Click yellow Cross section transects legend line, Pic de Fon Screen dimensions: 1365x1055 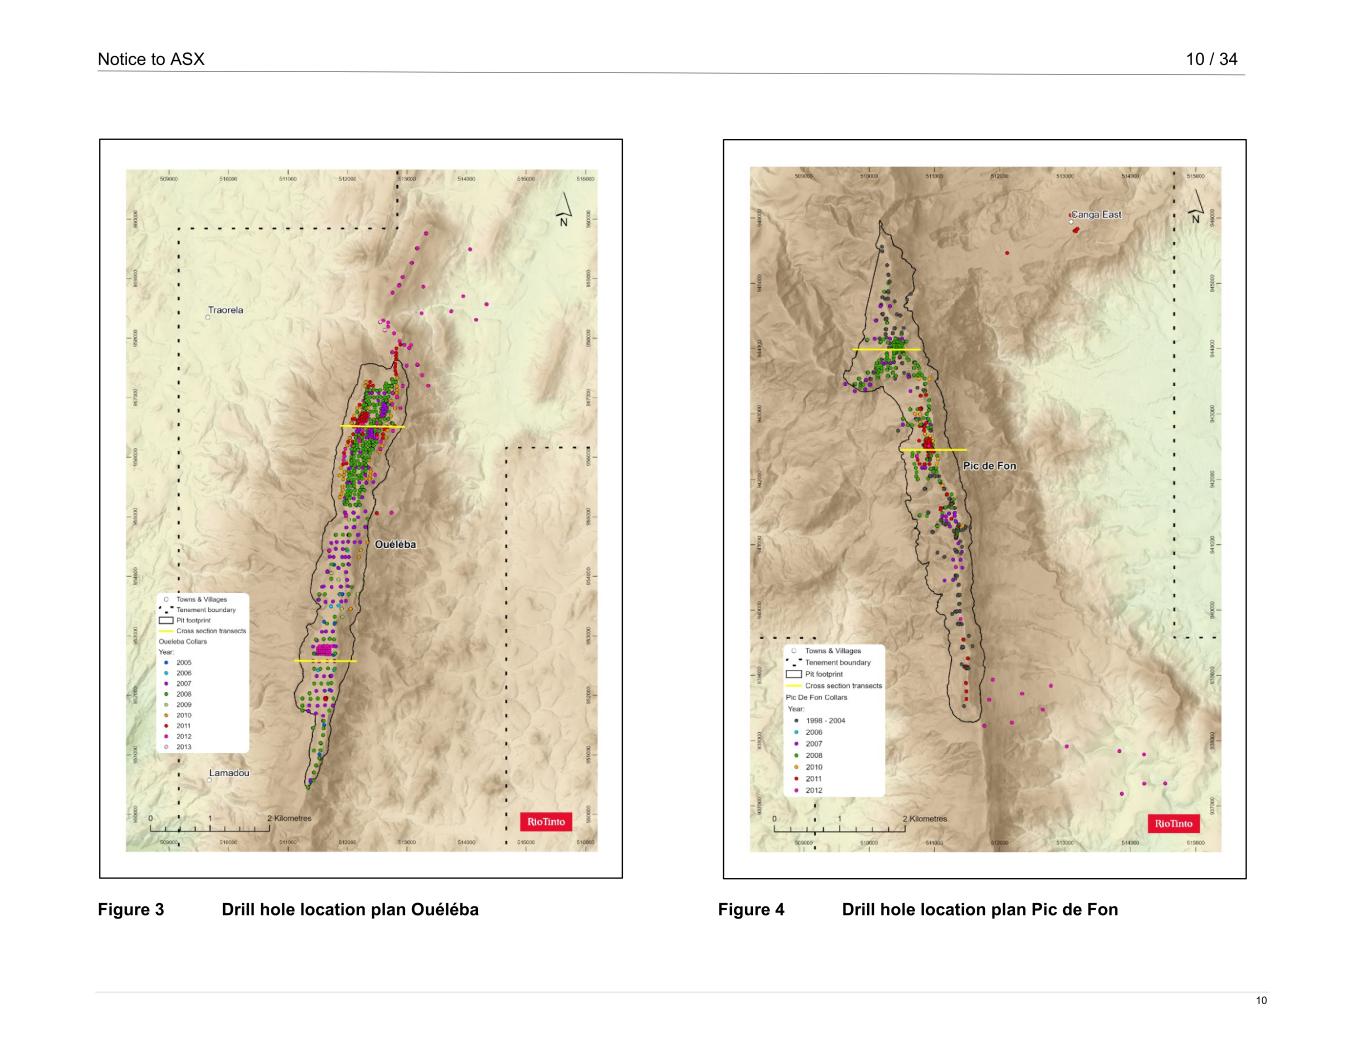point(794,686)
